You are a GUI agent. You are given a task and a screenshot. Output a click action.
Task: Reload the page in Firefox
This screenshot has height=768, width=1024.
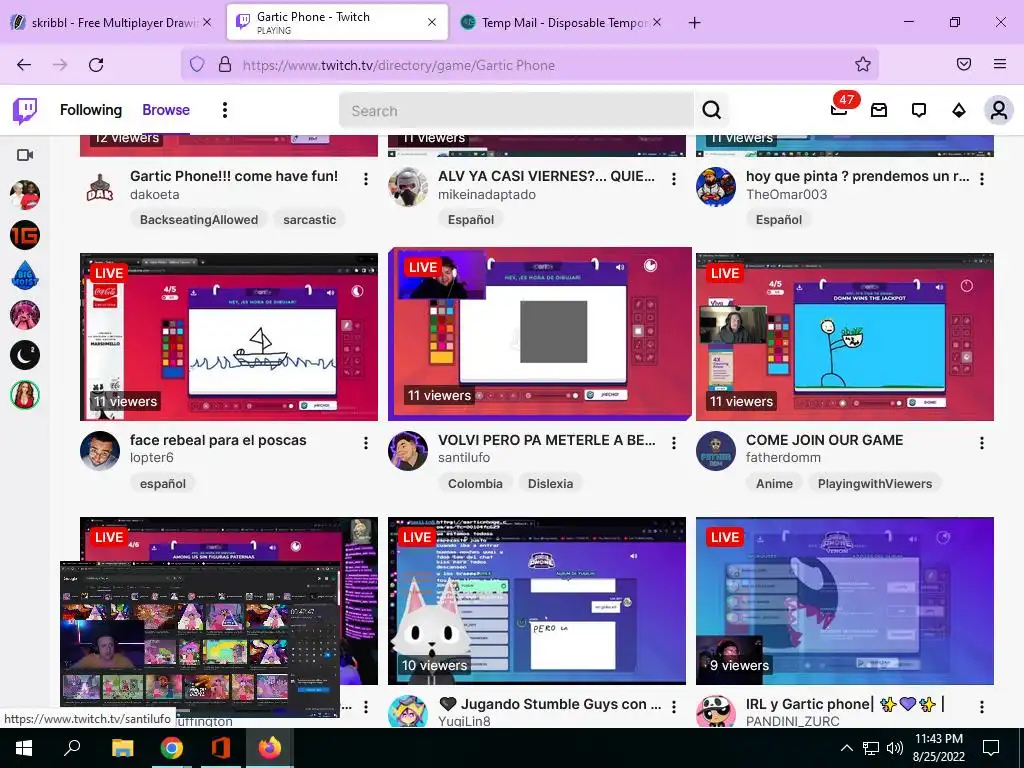coord(96,64)
